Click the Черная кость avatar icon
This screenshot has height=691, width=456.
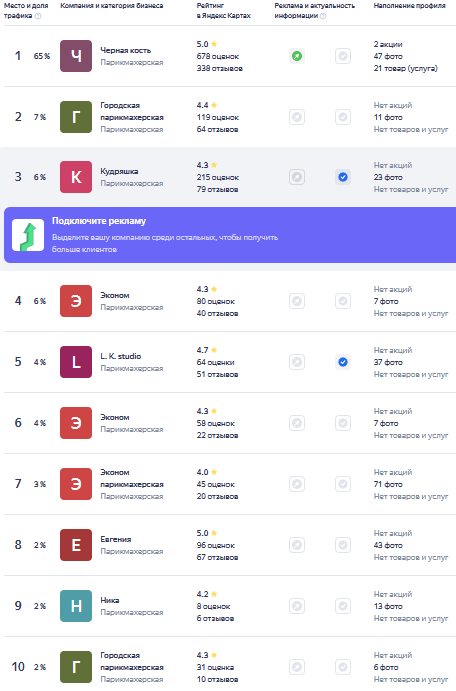click(x=76, y=56)
